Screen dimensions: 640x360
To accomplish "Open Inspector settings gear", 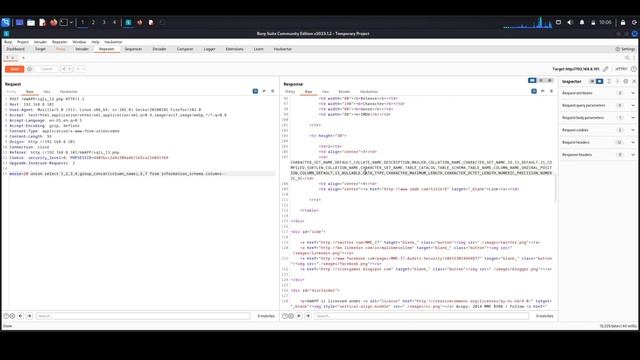I will pyautogui.click(x=626, y=82).
